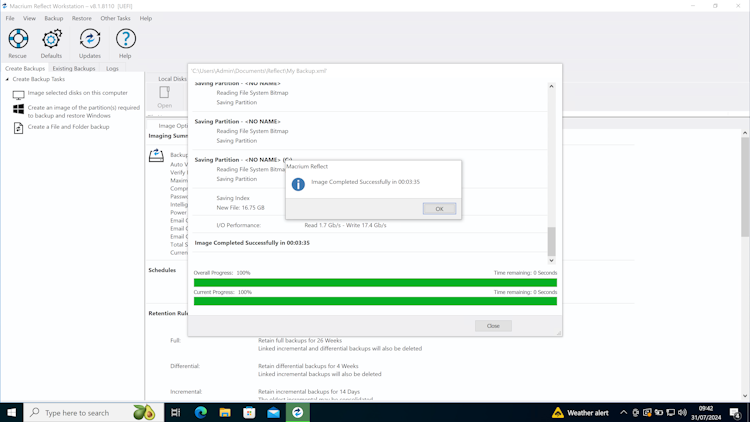This screenshot has width=750, height=422.
Task: Click the backup drive icon under Imaging Summary
Action: 156,155
